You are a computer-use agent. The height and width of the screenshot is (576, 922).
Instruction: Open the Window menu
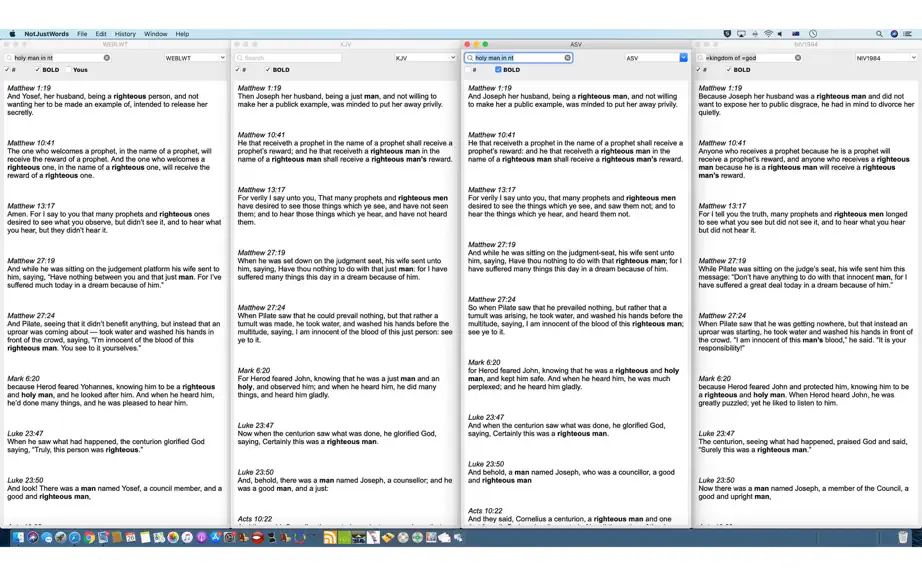pyautogui.click(x=156, y=34)
